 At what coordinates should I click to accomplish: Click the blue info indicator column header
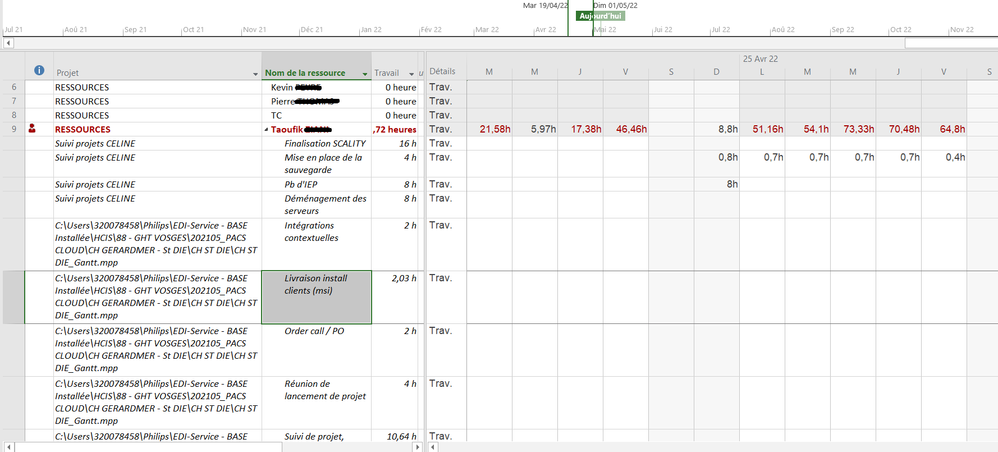tap(39, 71)
